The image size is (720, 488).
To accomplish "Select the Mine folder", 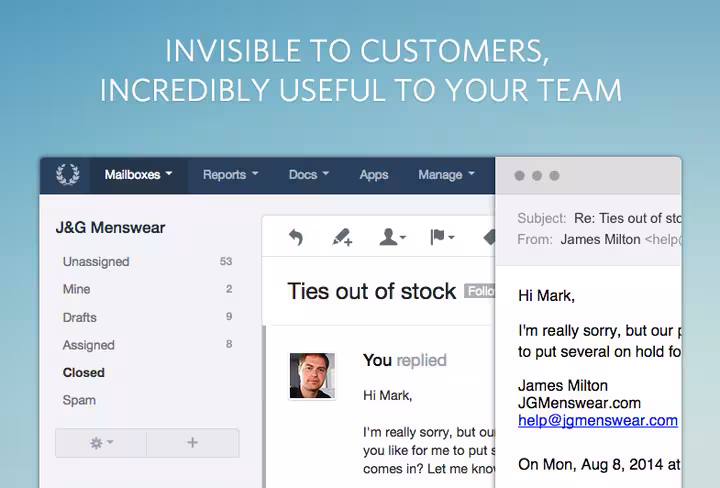I will [x=147, y=289].
